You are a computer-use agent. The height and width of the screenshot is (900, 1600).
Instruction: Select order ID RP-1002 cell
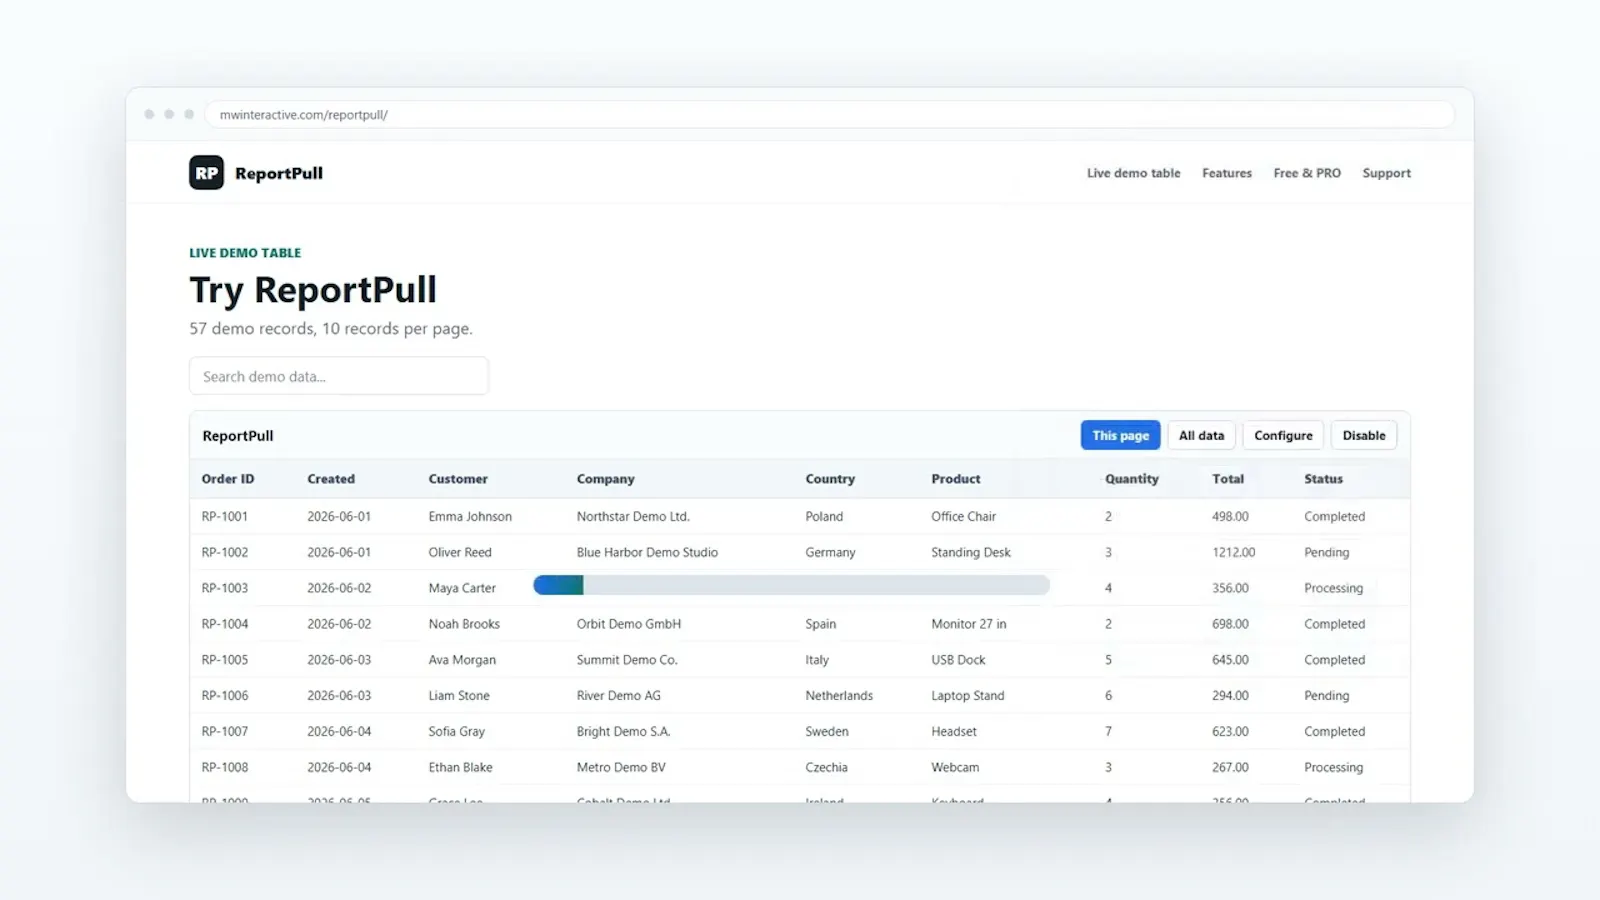[x=225, y=552]
